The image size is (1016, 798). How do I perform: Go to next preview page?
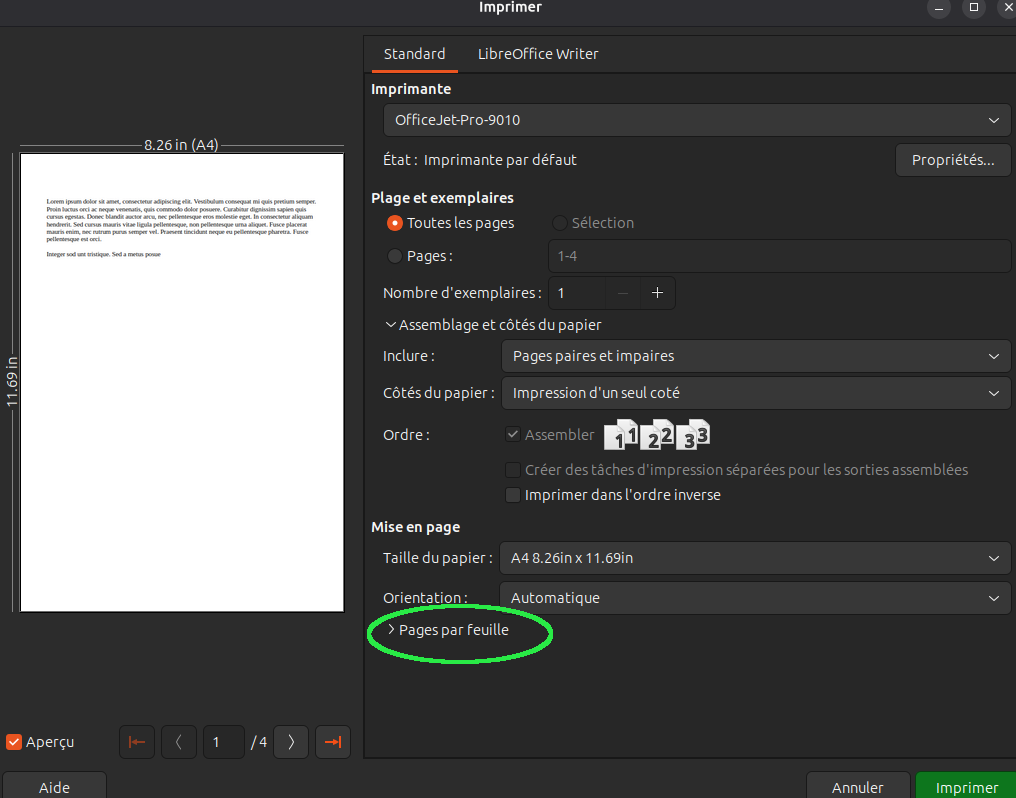coord(291,742)
